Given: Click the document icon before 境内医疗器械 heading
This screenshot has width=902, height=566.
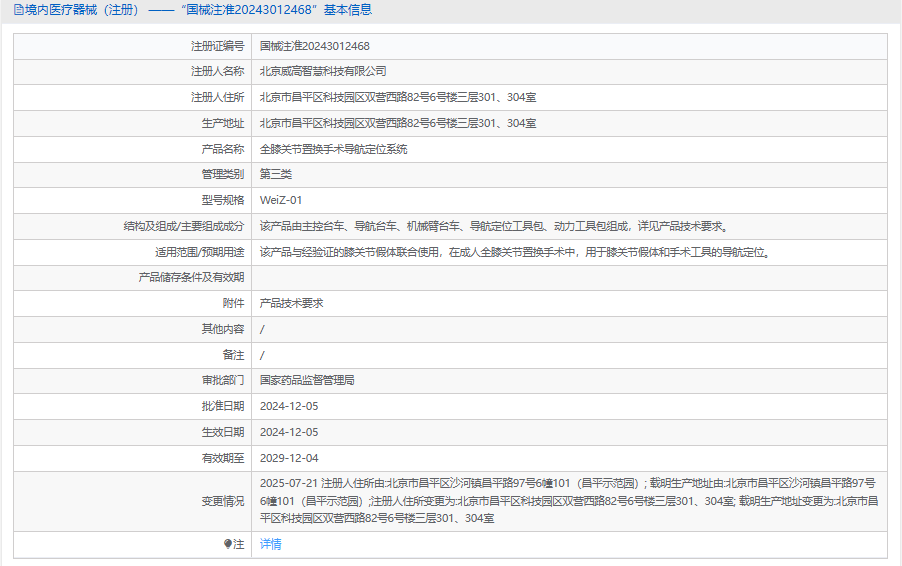Looking at the screenshot, I should [x=18, y=10].
